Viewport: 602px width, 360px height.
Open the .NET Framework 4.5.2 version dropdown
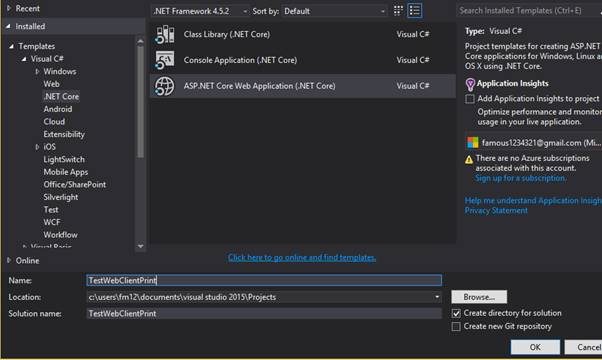tap(200, 11)
